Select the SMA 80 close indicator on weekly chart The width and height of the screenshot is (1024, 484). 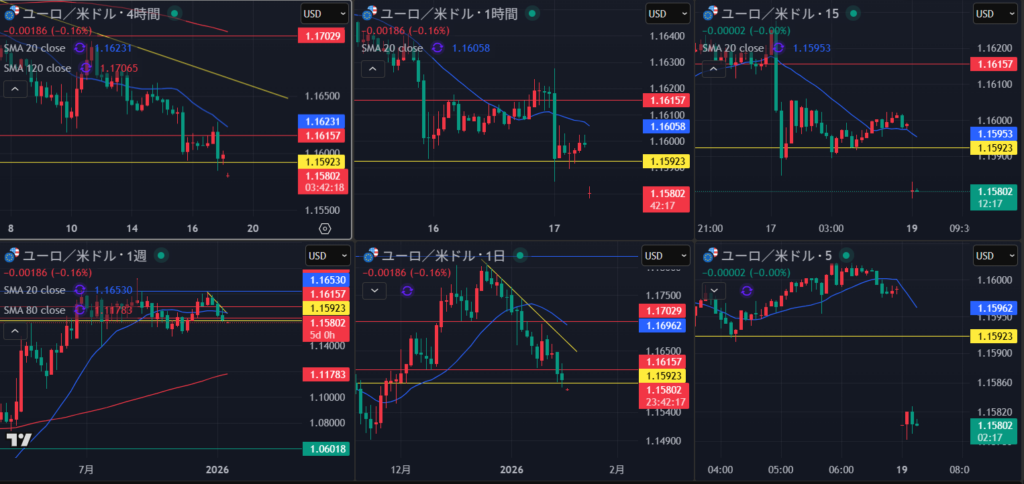click(x=35, y=310)
